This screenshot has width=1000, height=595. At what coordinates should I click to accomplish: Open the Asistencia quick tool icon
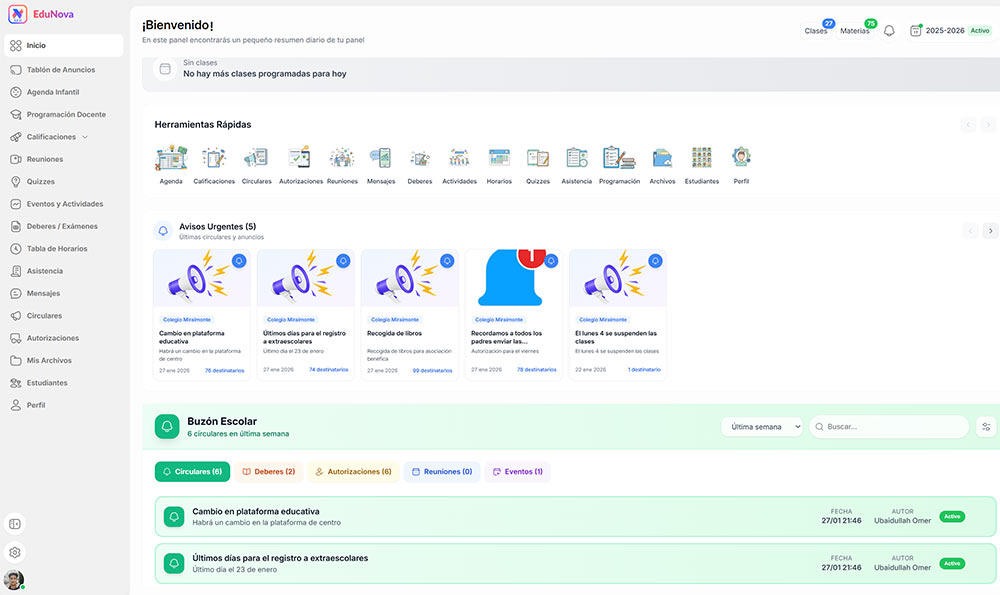coord(576,159)
